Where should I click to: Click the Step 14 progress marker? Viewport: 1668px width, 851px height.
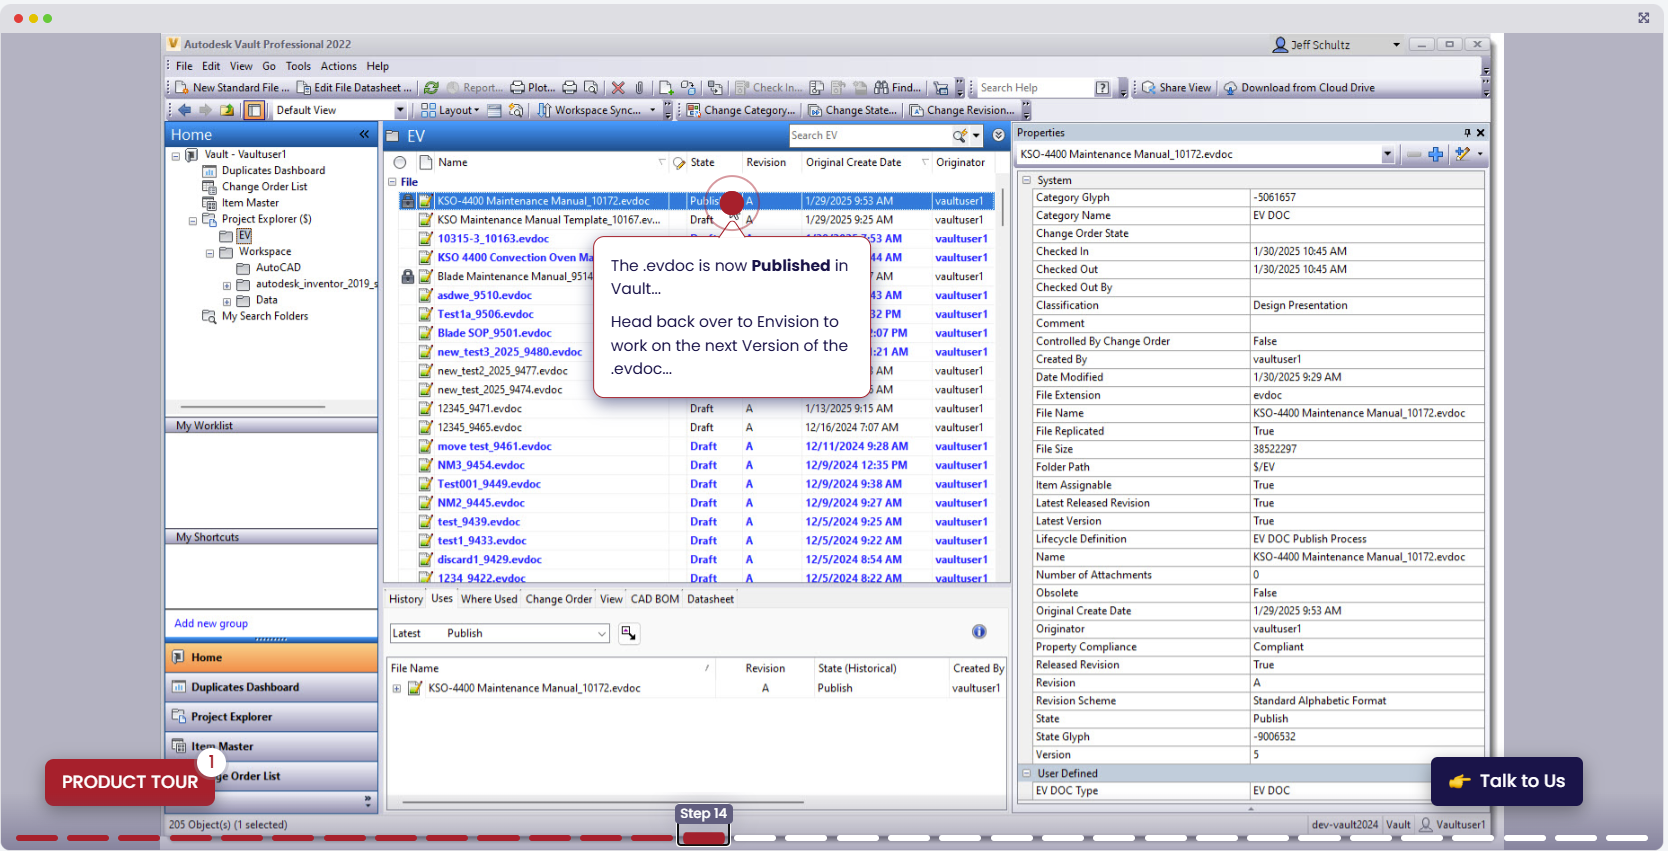coord(703,837)
